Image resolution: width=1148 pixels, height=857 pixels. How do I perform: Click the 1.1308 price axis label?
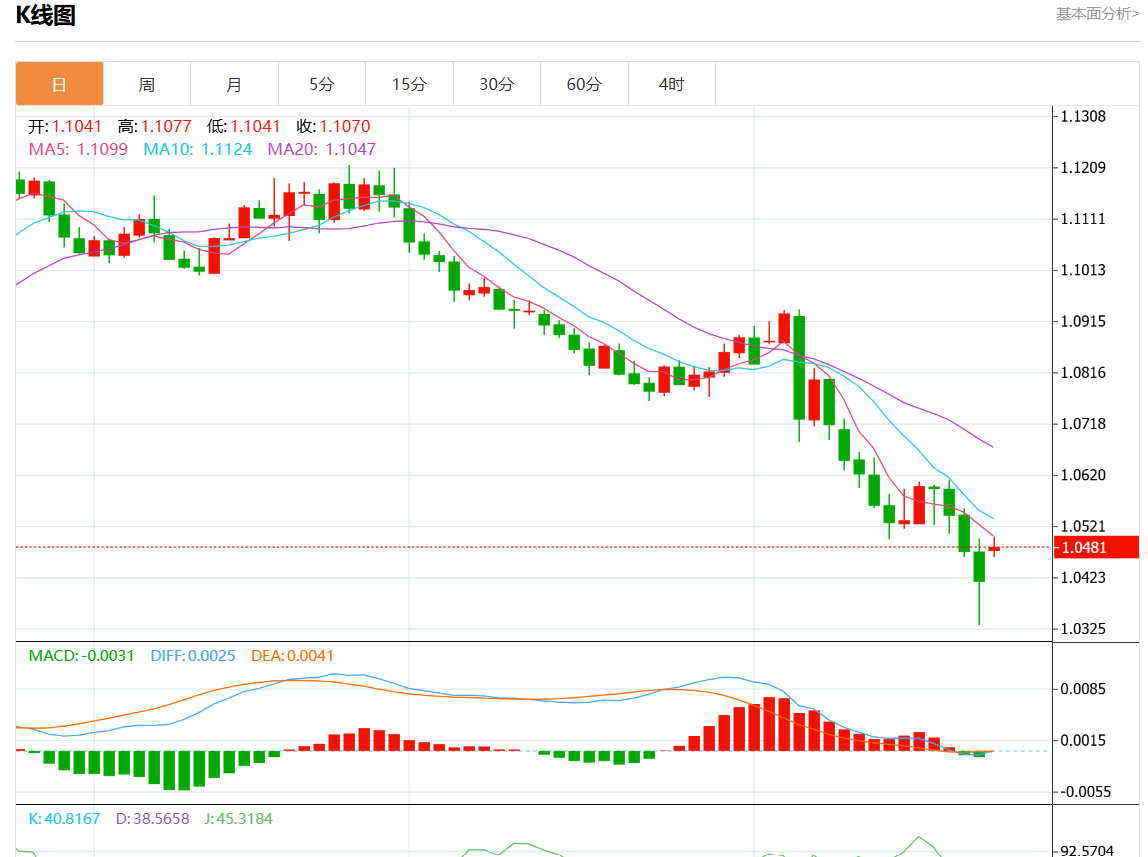pos(1083,116)
